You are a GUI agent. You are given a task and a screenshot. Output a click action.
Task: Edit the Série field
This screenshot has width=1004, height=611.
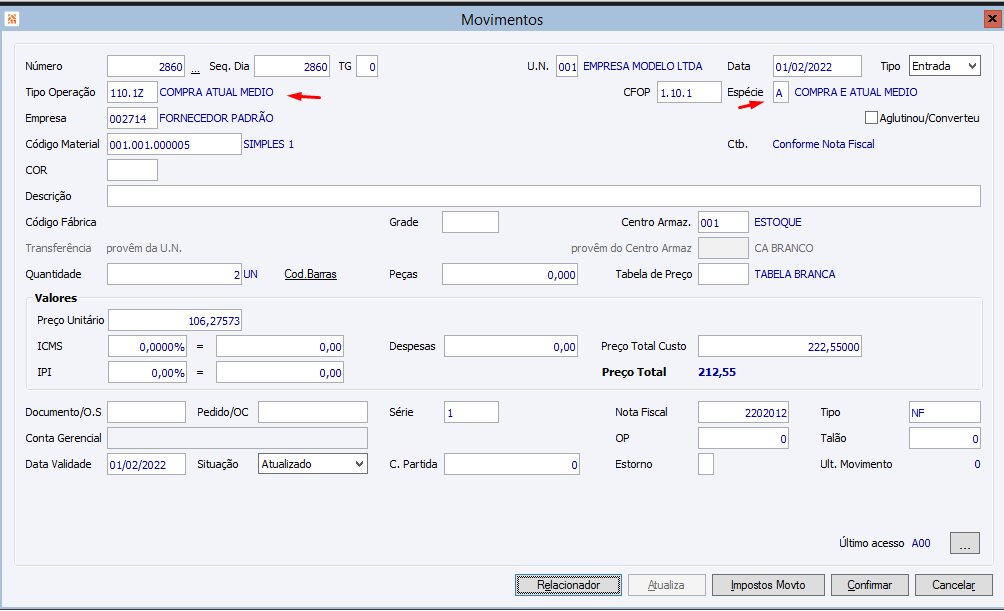471,412
